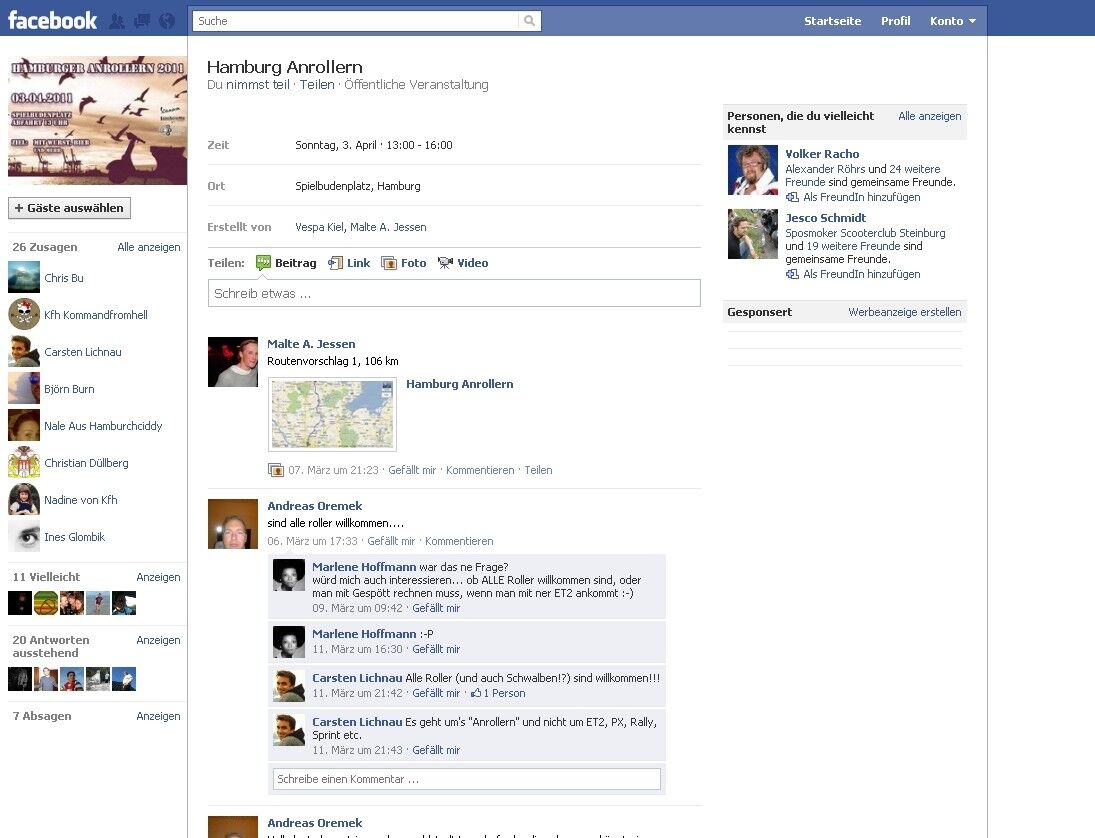This screenshot has height=838, width=1095.
Task: Select the Video share icon
Action: 445,263
